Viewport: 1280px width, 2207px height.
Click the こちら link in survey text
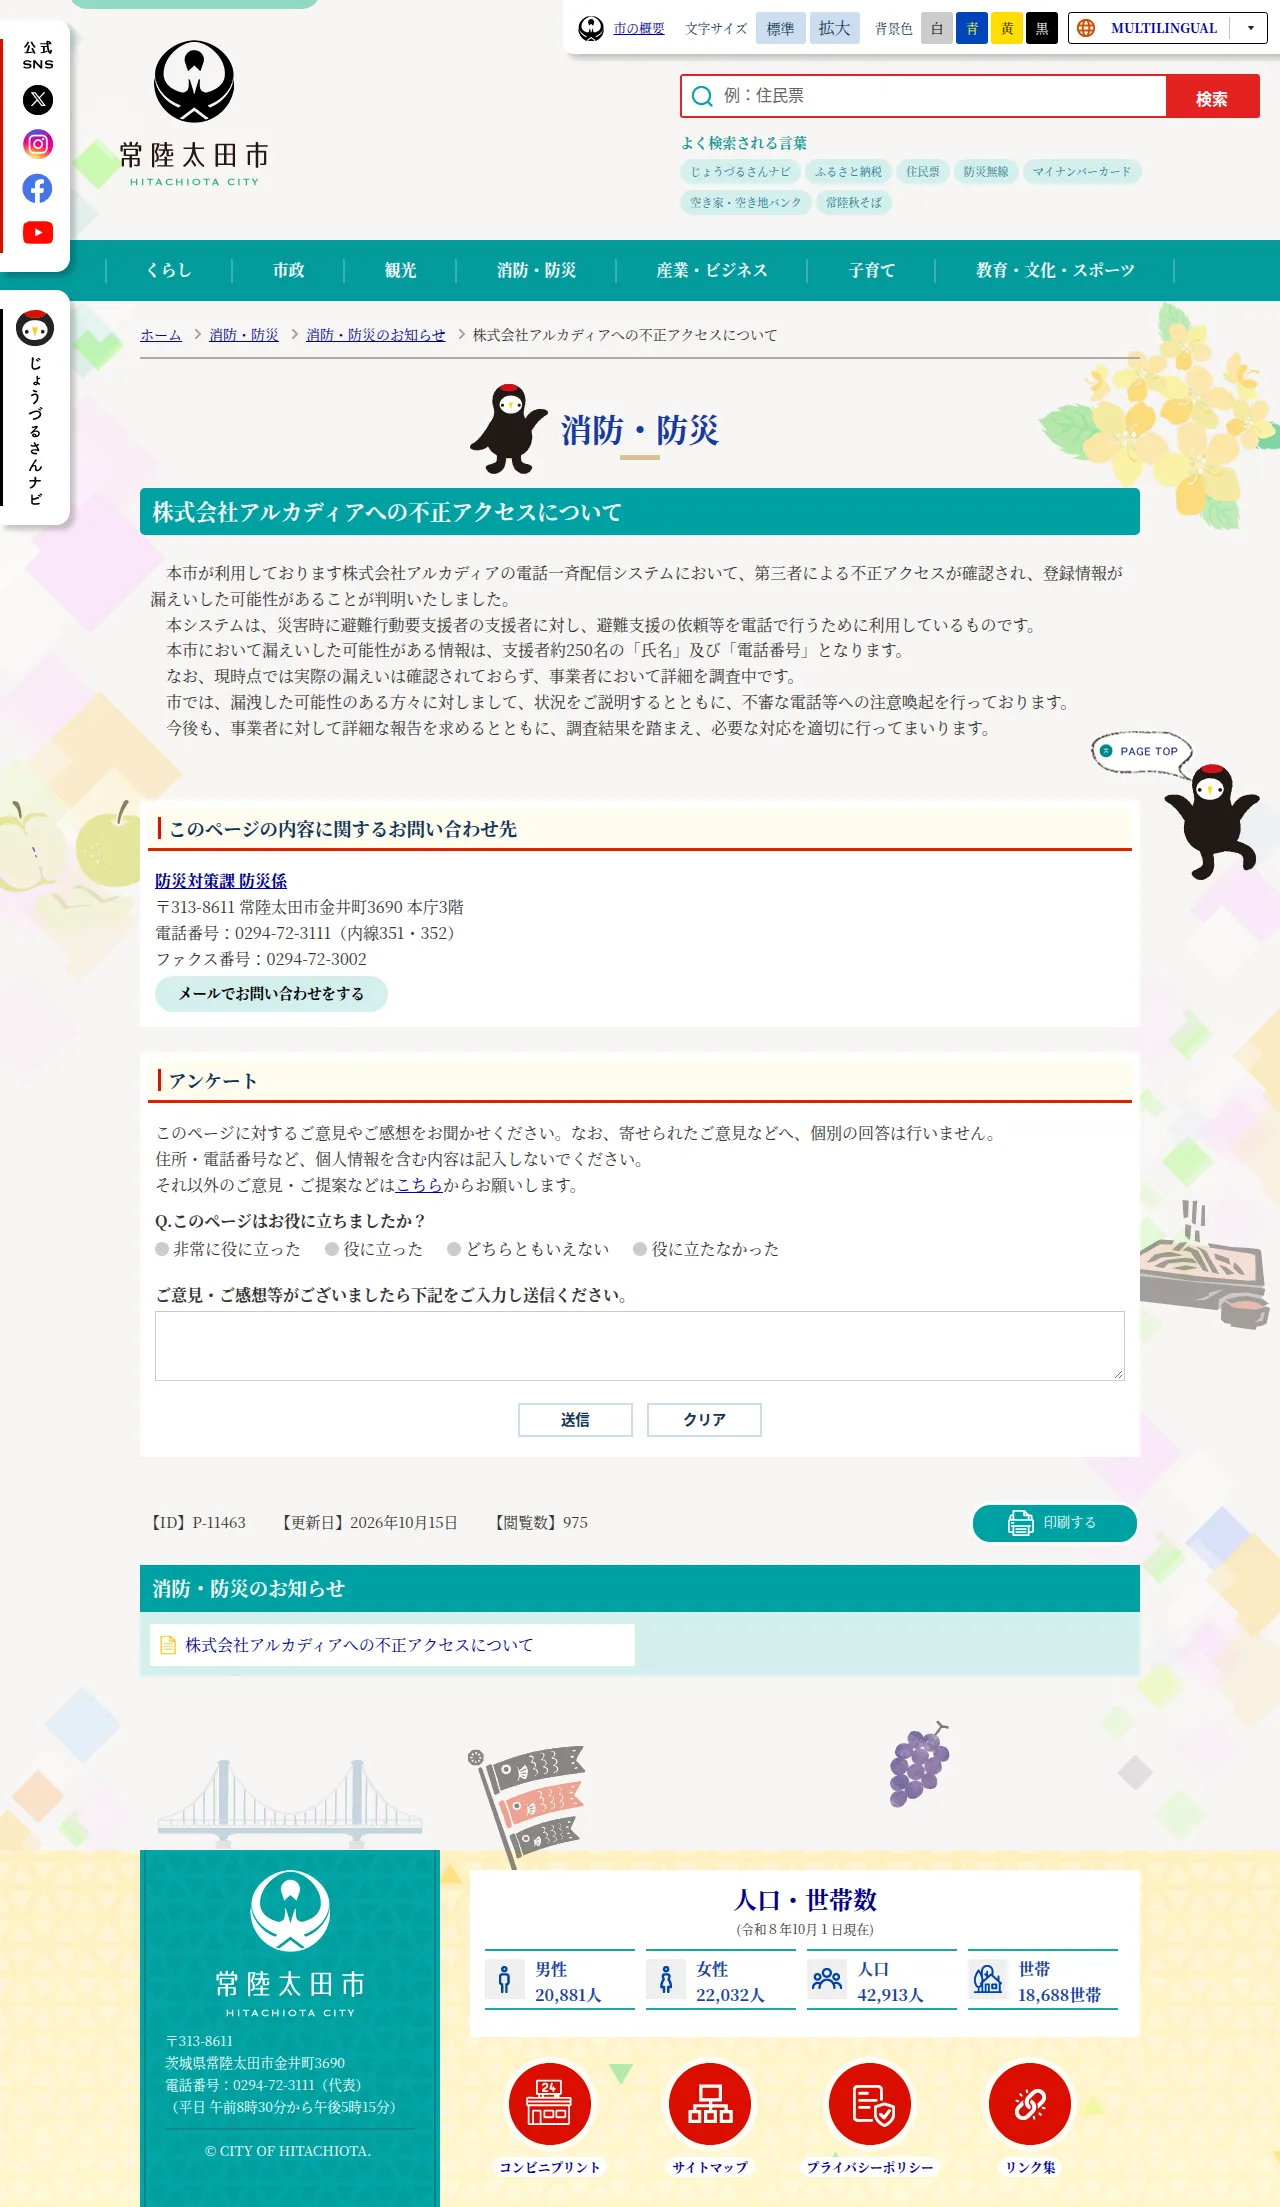click(419, 1185)
